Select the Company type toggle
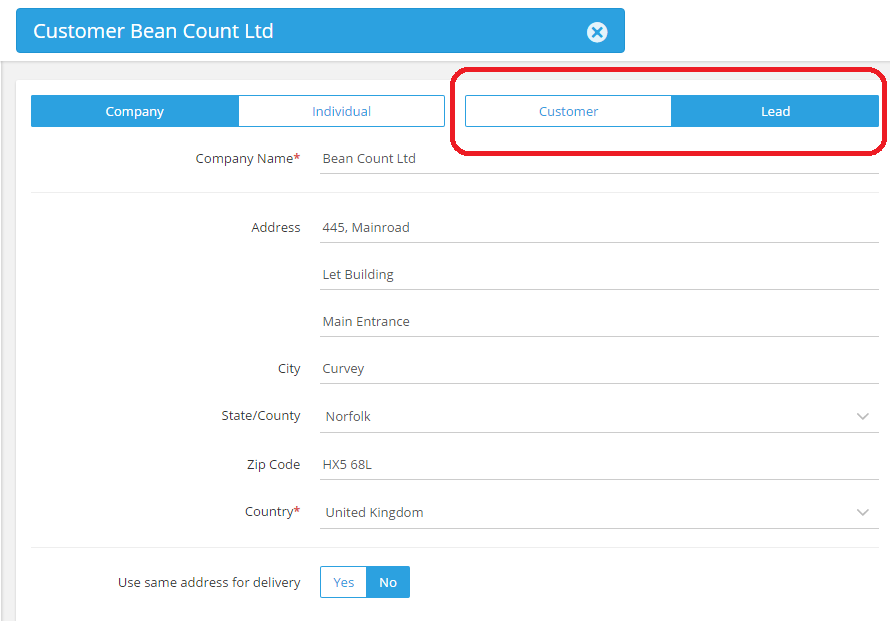Viewport: 890px width, 621px height. 135,111
